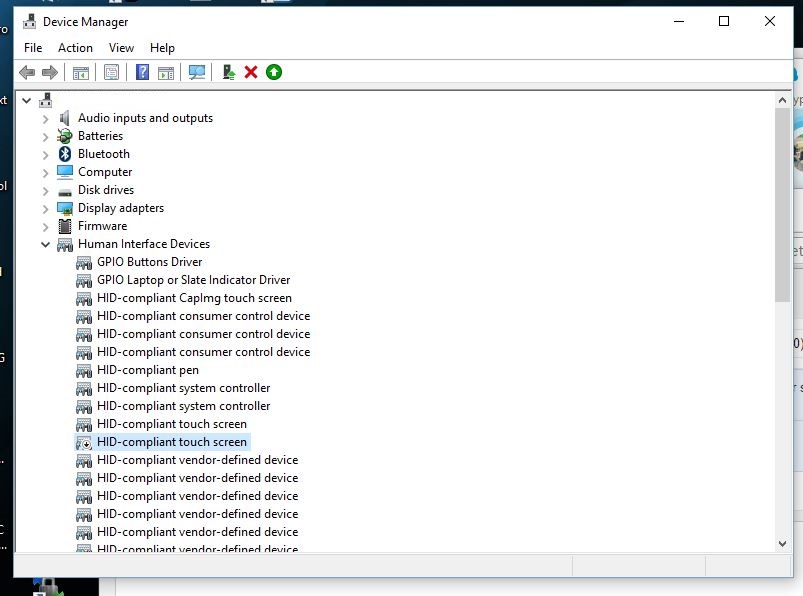Click the Forward navigation arrow
This screenshot has width=803, height=596.
click(x=48, y=71)
